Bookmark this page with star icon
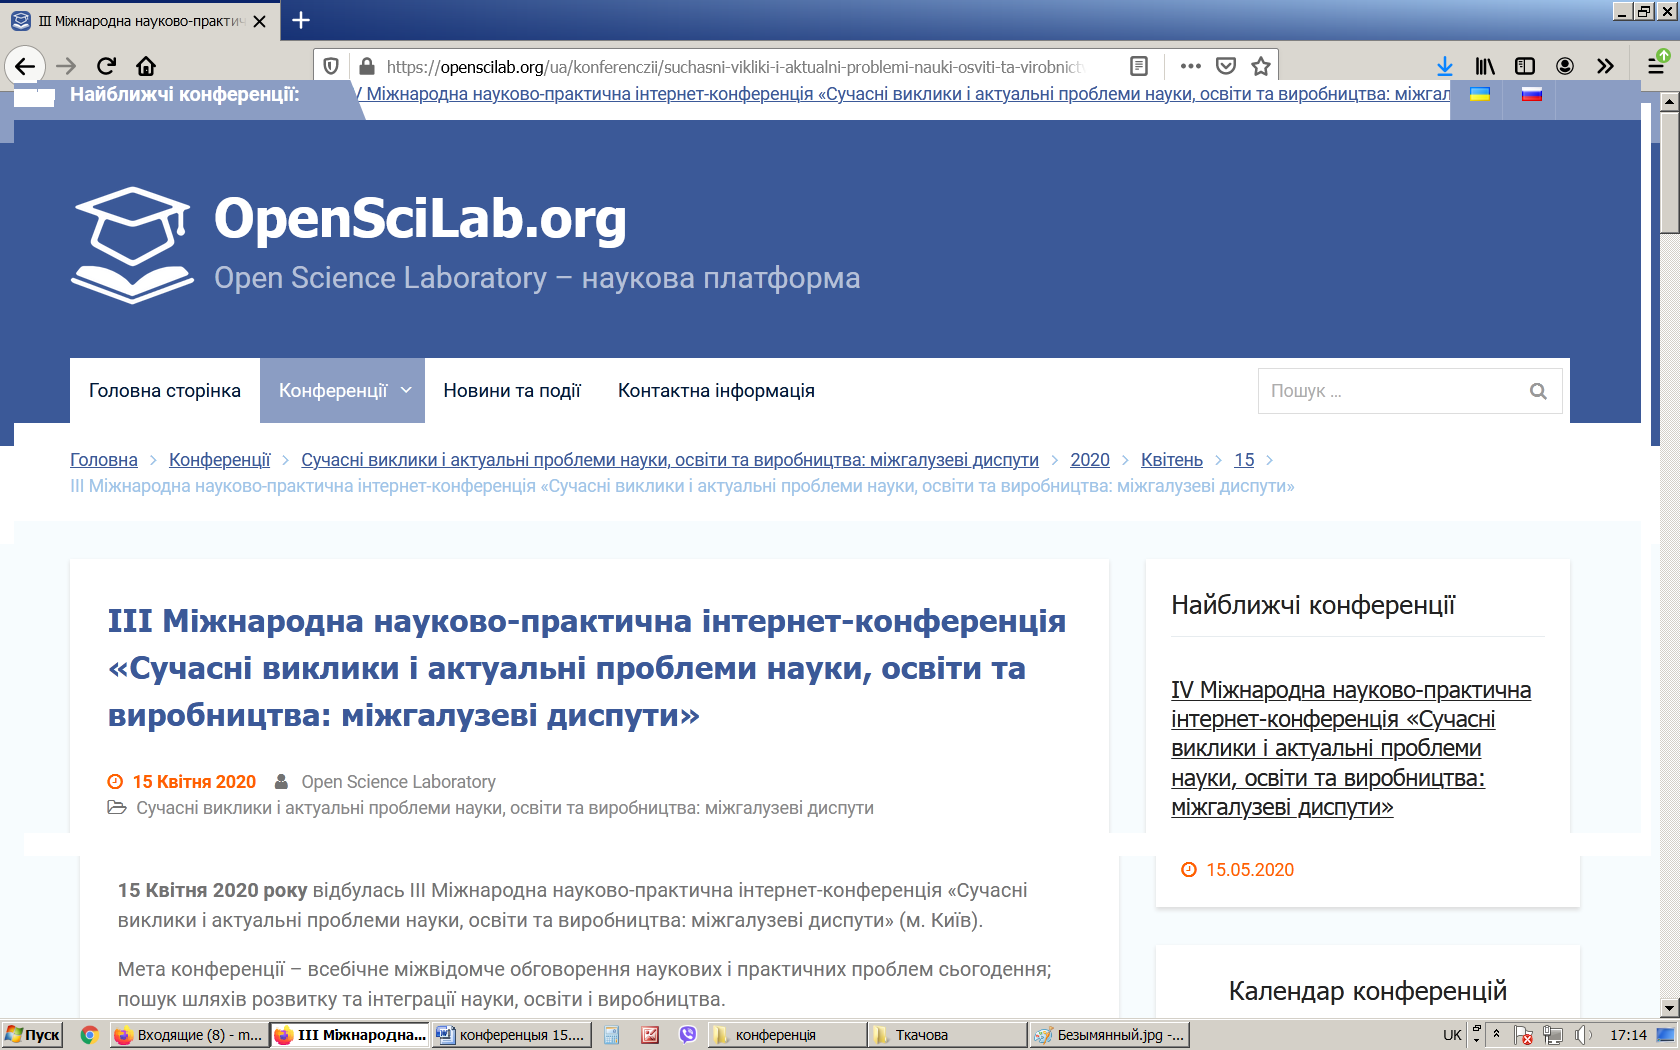The image size is (1680, 1050). (1261, 66)
